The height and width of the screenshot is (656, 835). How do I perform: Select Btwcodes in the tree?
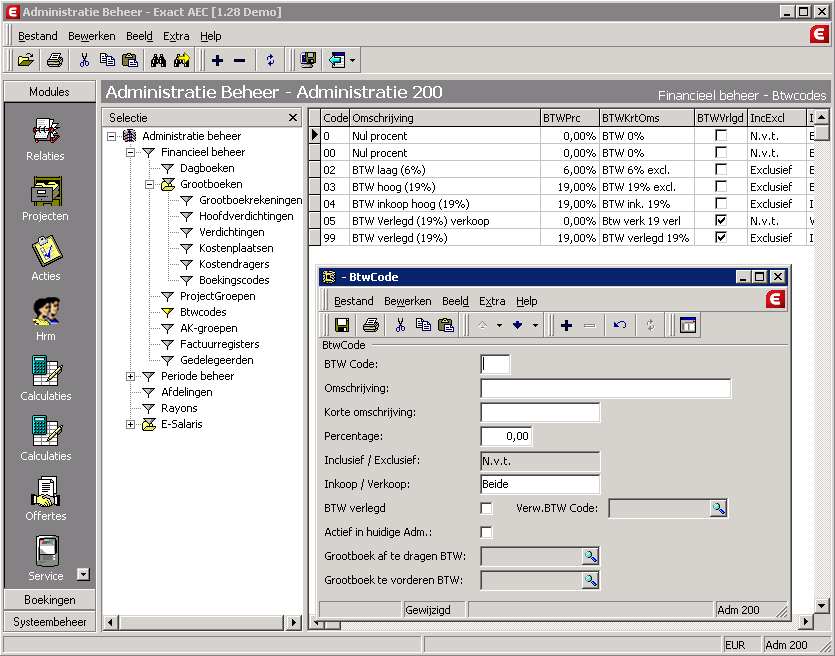coord(203,312)
